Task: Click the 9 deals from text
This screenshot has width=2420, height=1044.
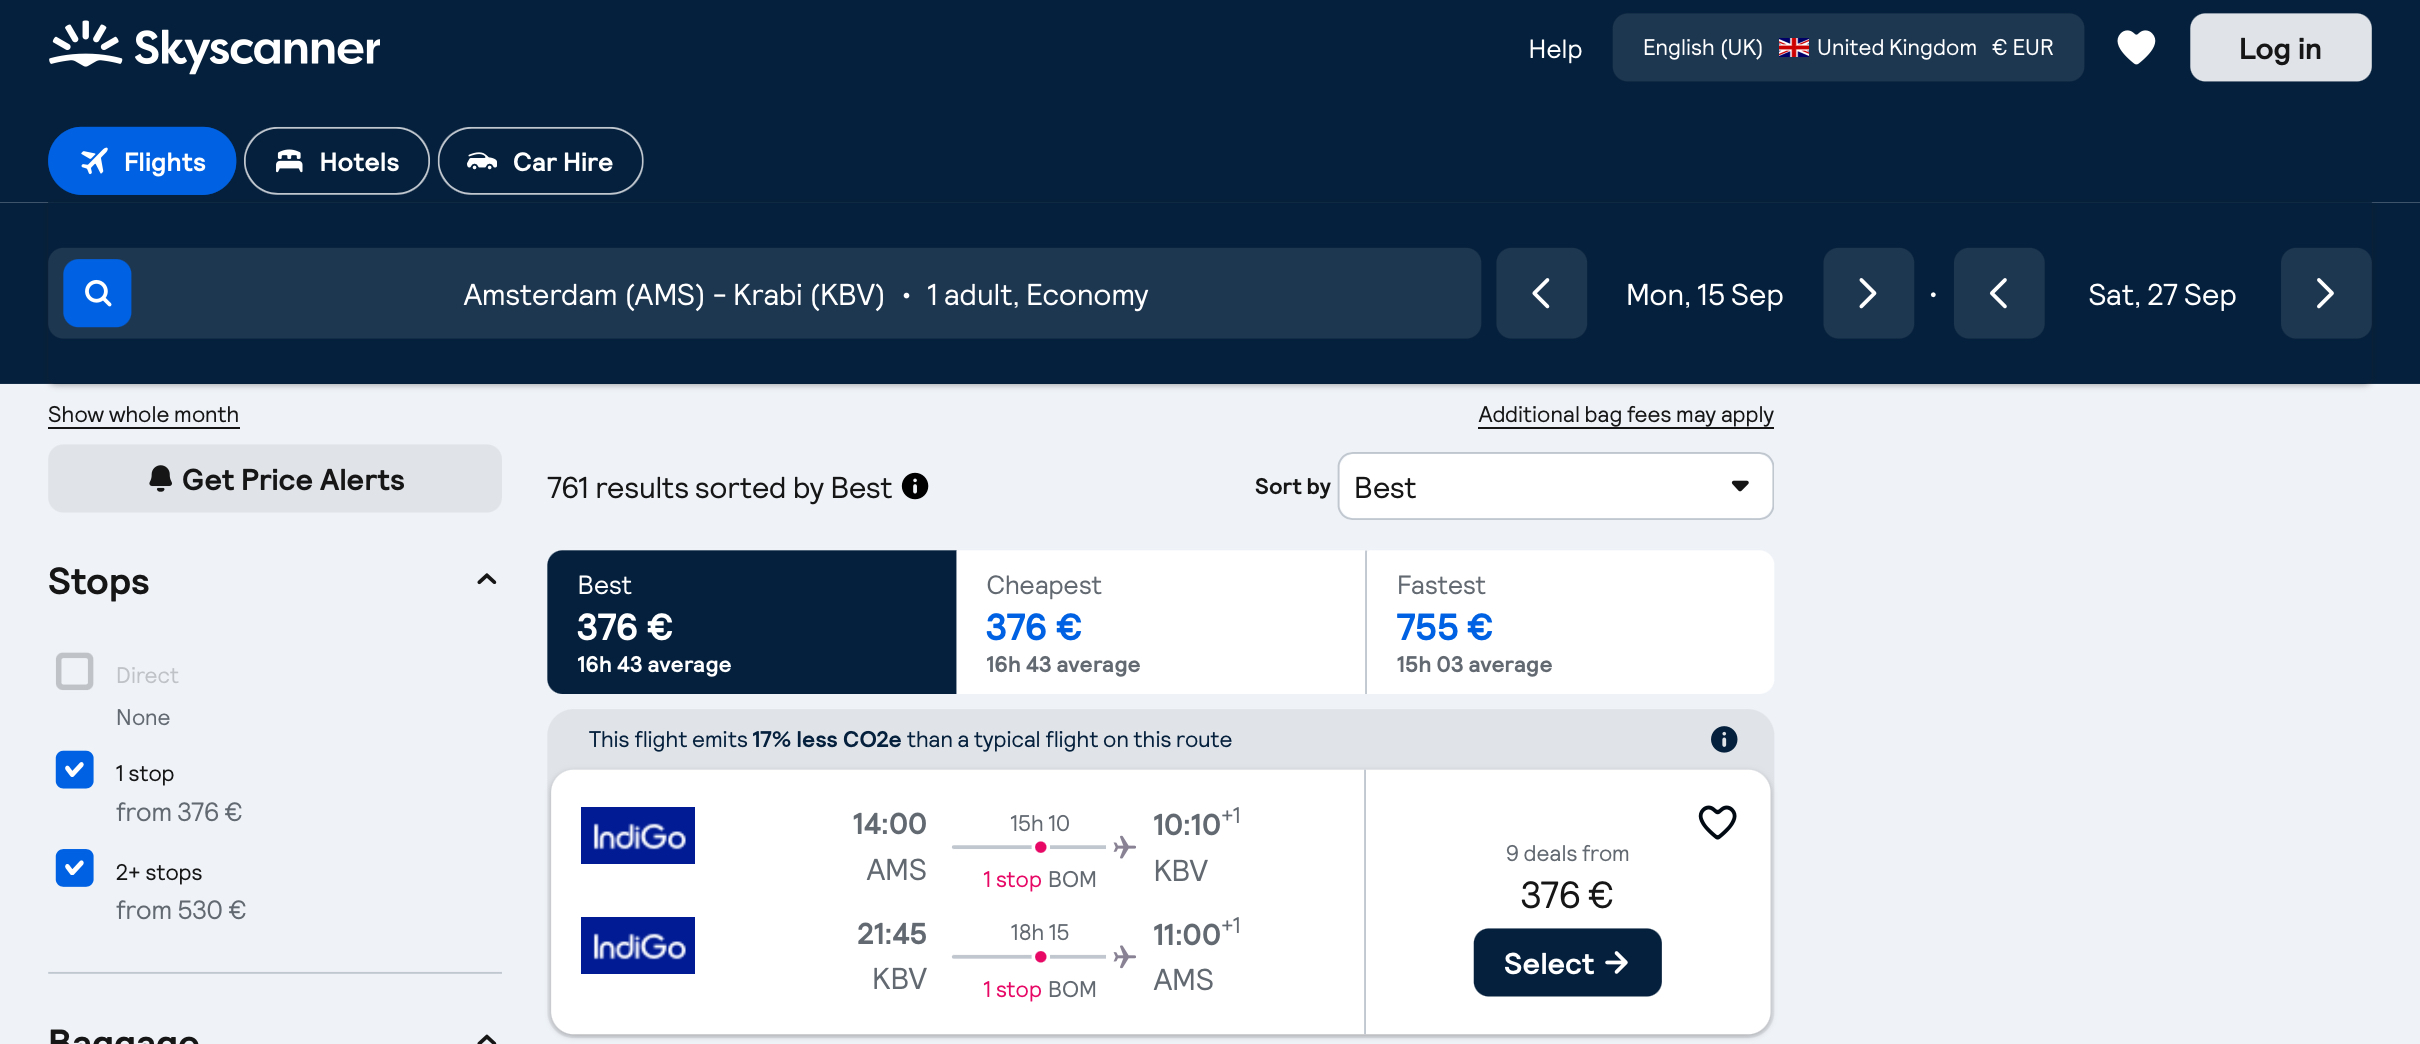Action: [1567, 853]
